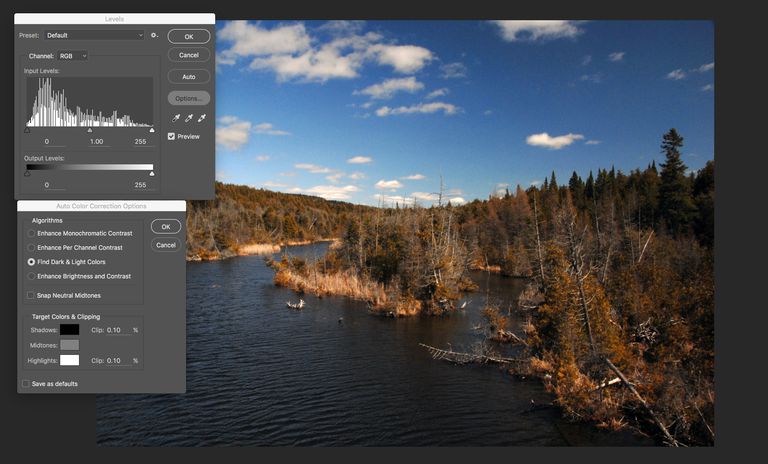Open the Preset dropdown

[95, 35]
